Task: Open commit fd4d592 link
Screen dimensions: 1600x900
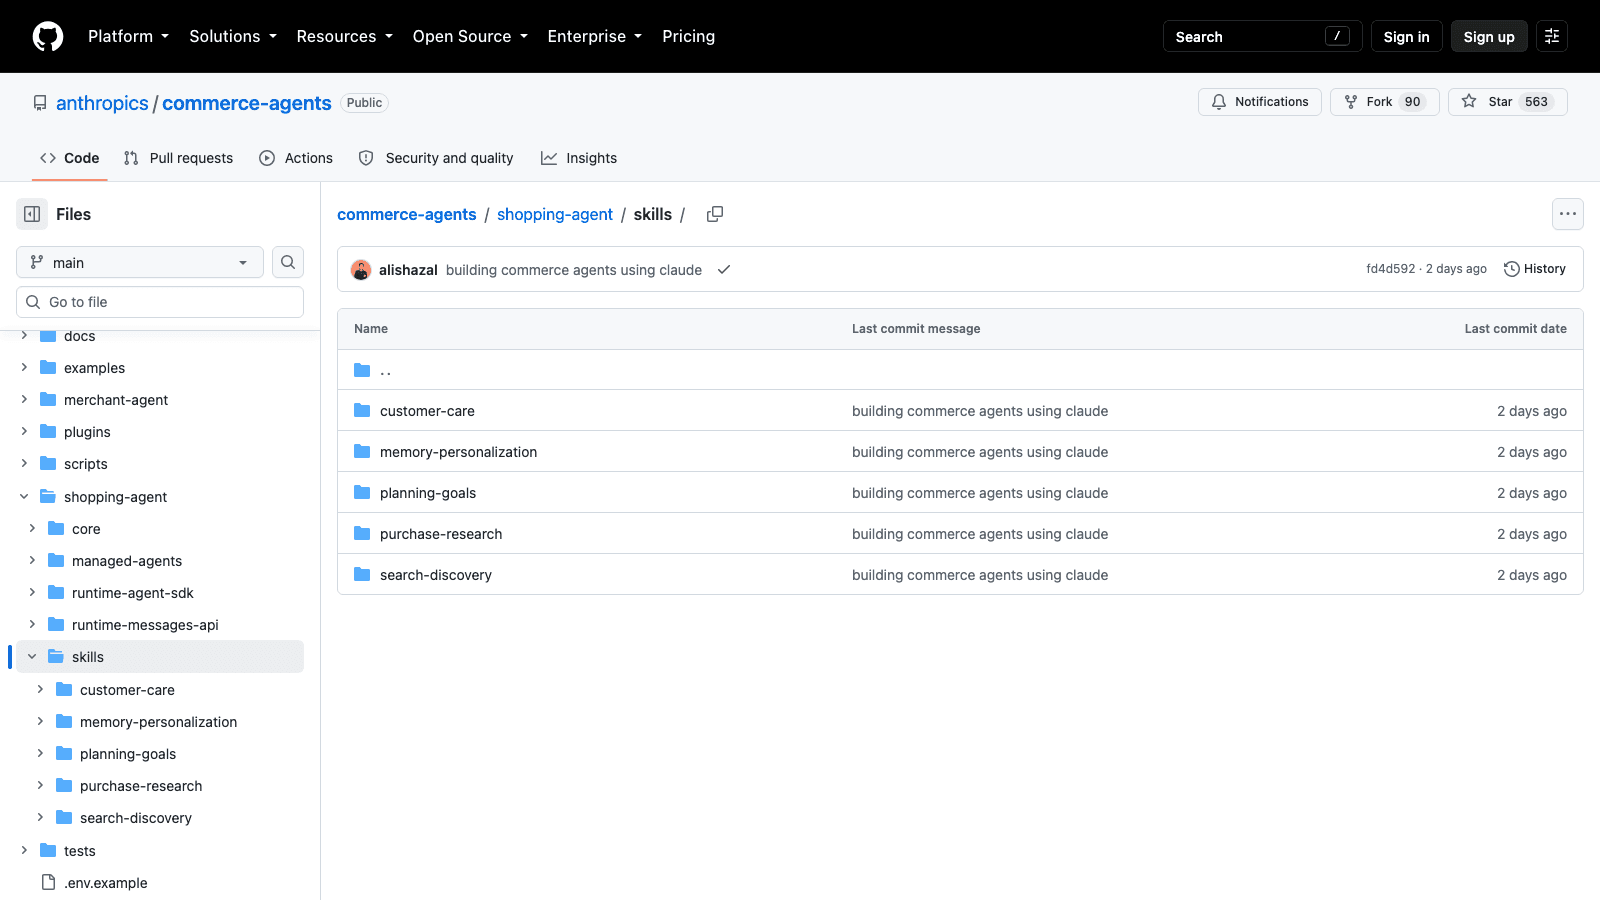Action: (1391, 269)
